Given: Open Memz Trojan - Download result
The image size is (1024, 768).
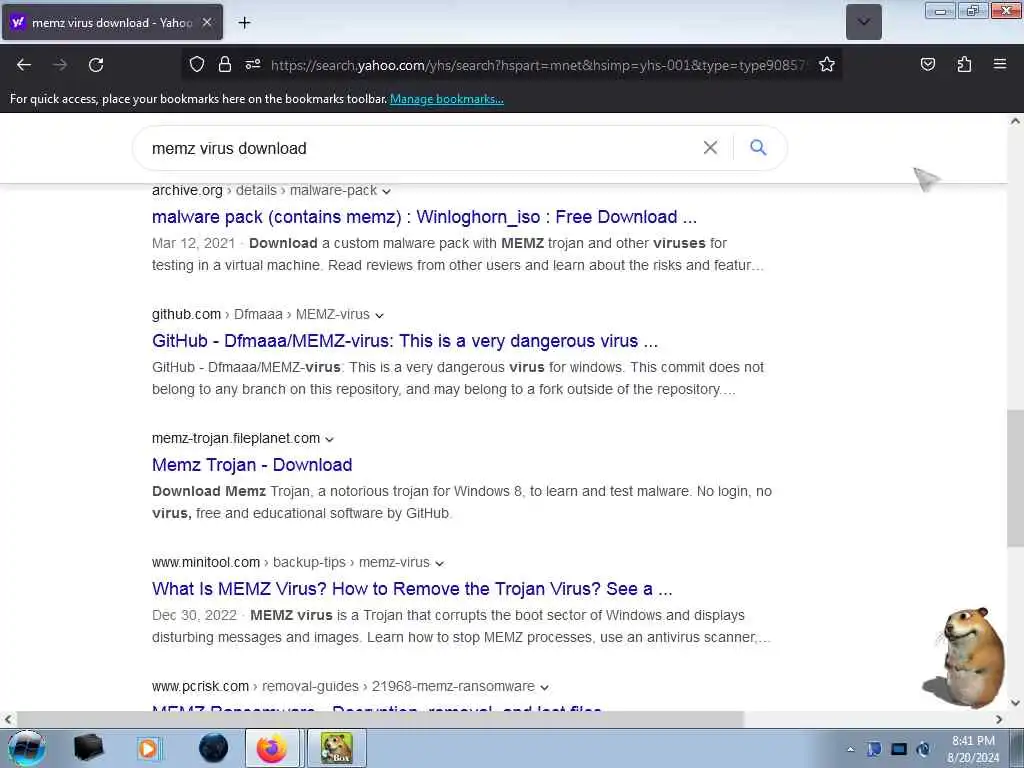Looking at the screenshot, I should [x=252, y=465].
